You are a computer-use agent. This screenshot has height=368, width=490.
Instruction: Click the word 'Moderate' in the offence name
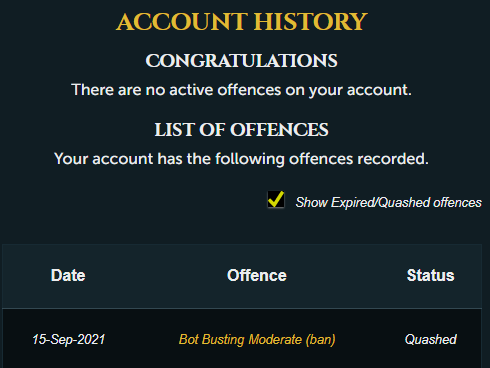coord(275,340)
